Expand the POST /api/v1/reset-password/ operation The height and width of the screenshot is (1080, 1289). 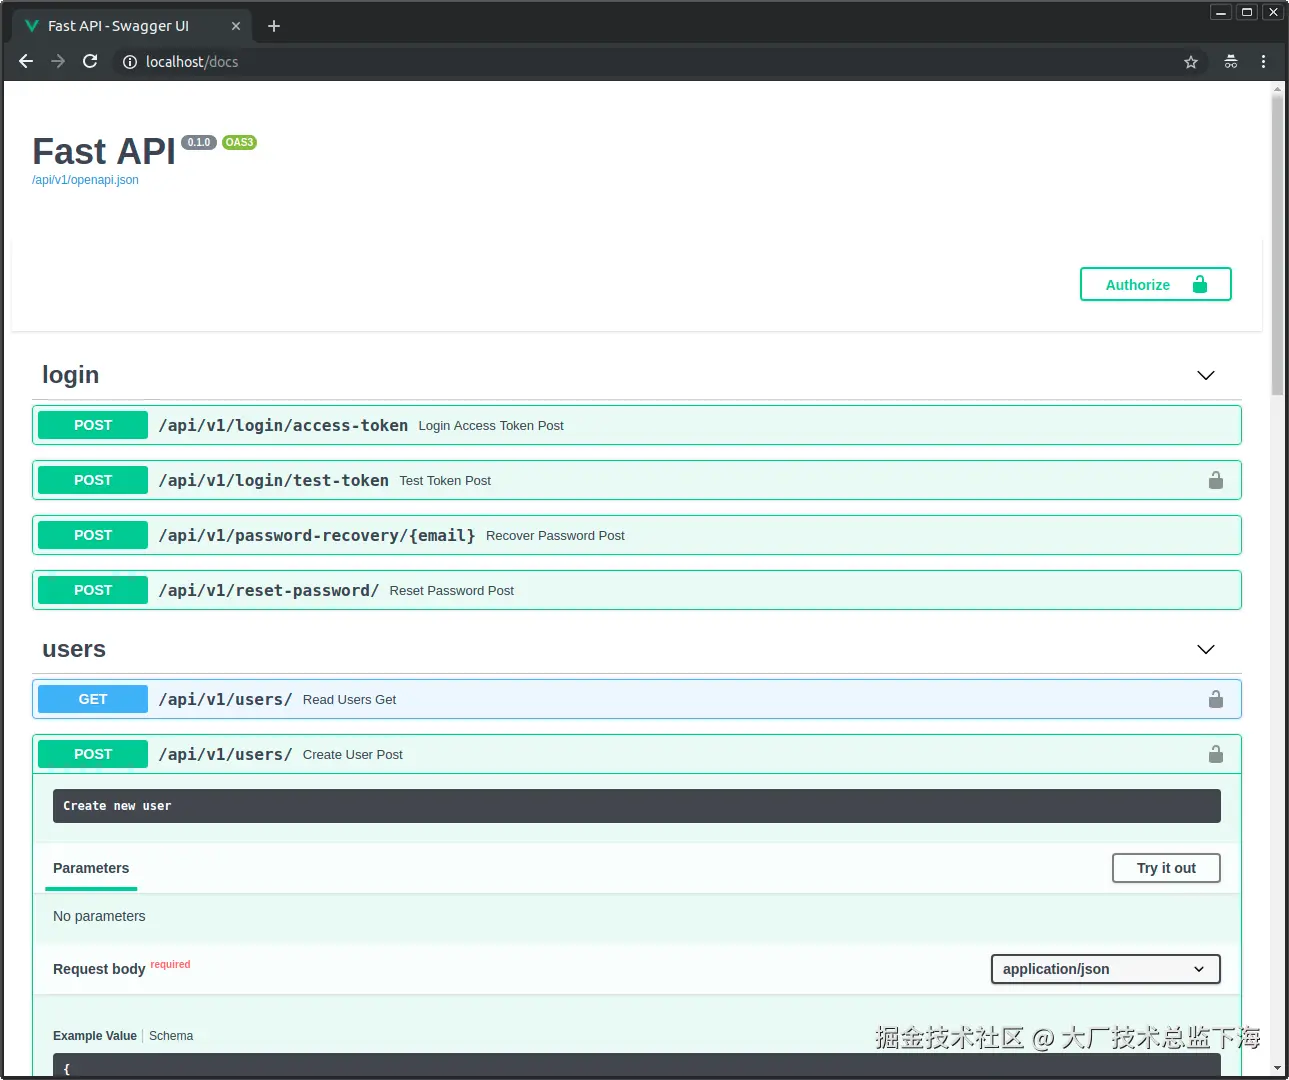(637, 590)
